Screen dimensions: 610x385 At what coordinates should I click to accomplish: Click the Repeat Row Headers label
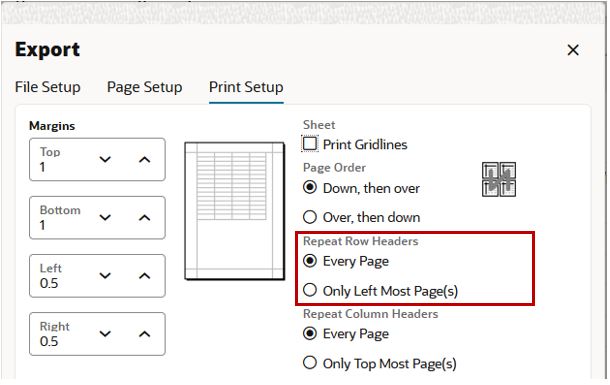coord(361,241)
